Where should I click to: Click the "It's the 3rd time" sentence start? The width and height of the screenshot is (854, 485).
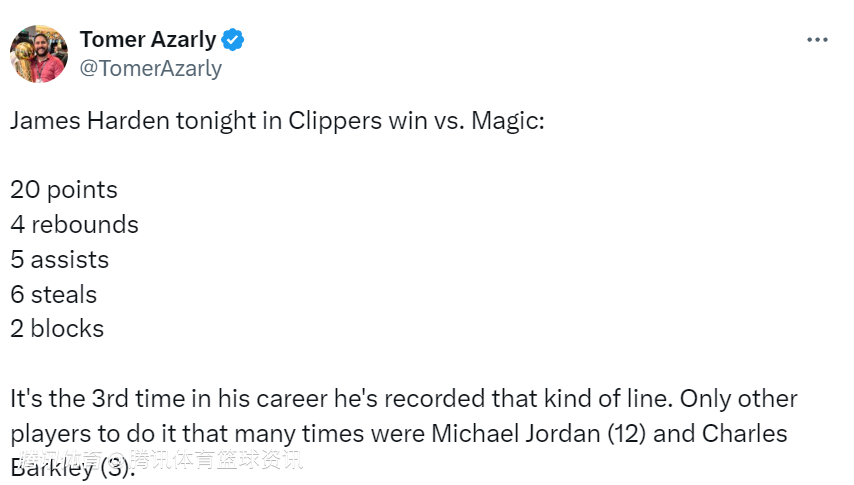tap(96, 399)
